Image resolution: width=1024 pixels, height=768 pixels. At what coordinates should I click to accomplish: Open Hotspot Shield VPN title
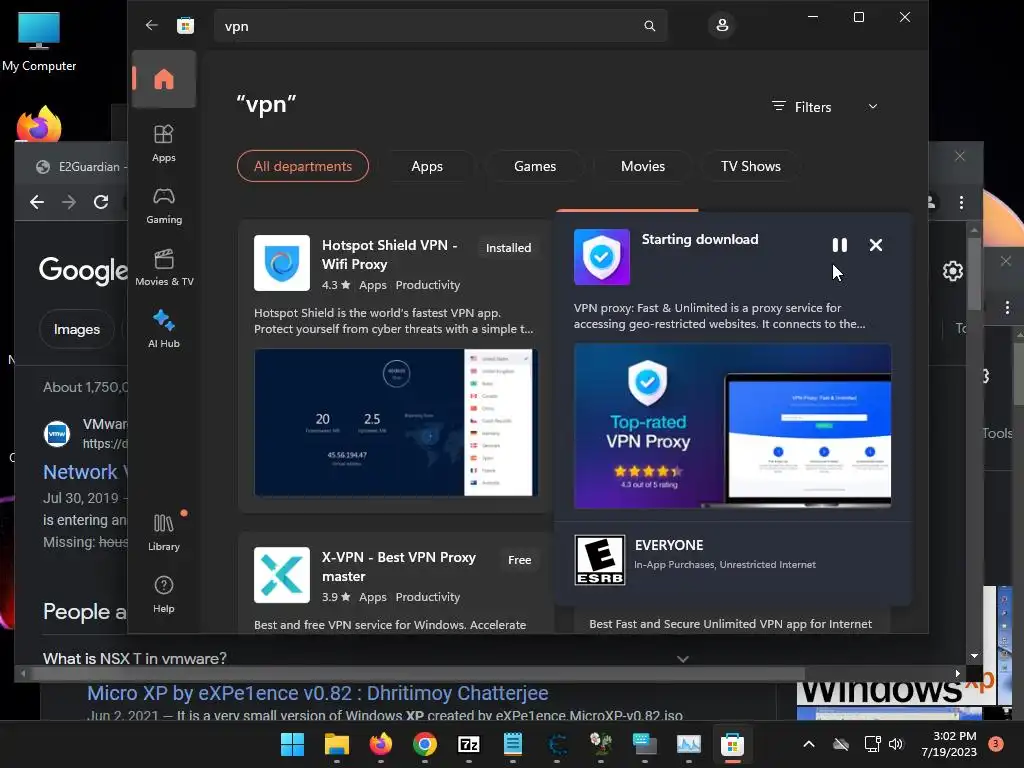389,254
